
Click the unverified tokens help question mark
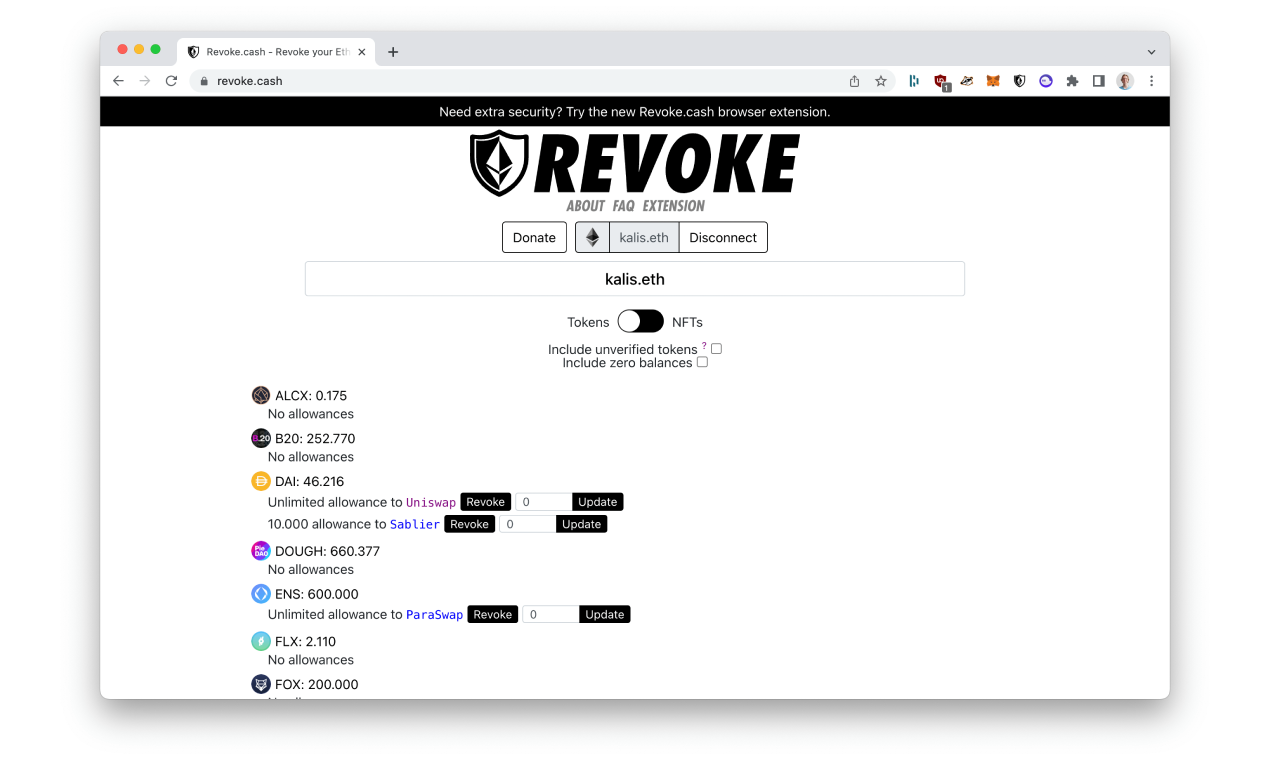[x=704, y=346]
